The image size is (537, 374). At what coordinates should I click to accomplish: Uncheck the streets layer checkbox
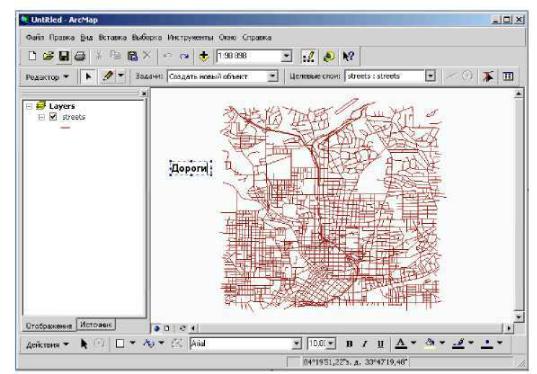tap(53, 117)
